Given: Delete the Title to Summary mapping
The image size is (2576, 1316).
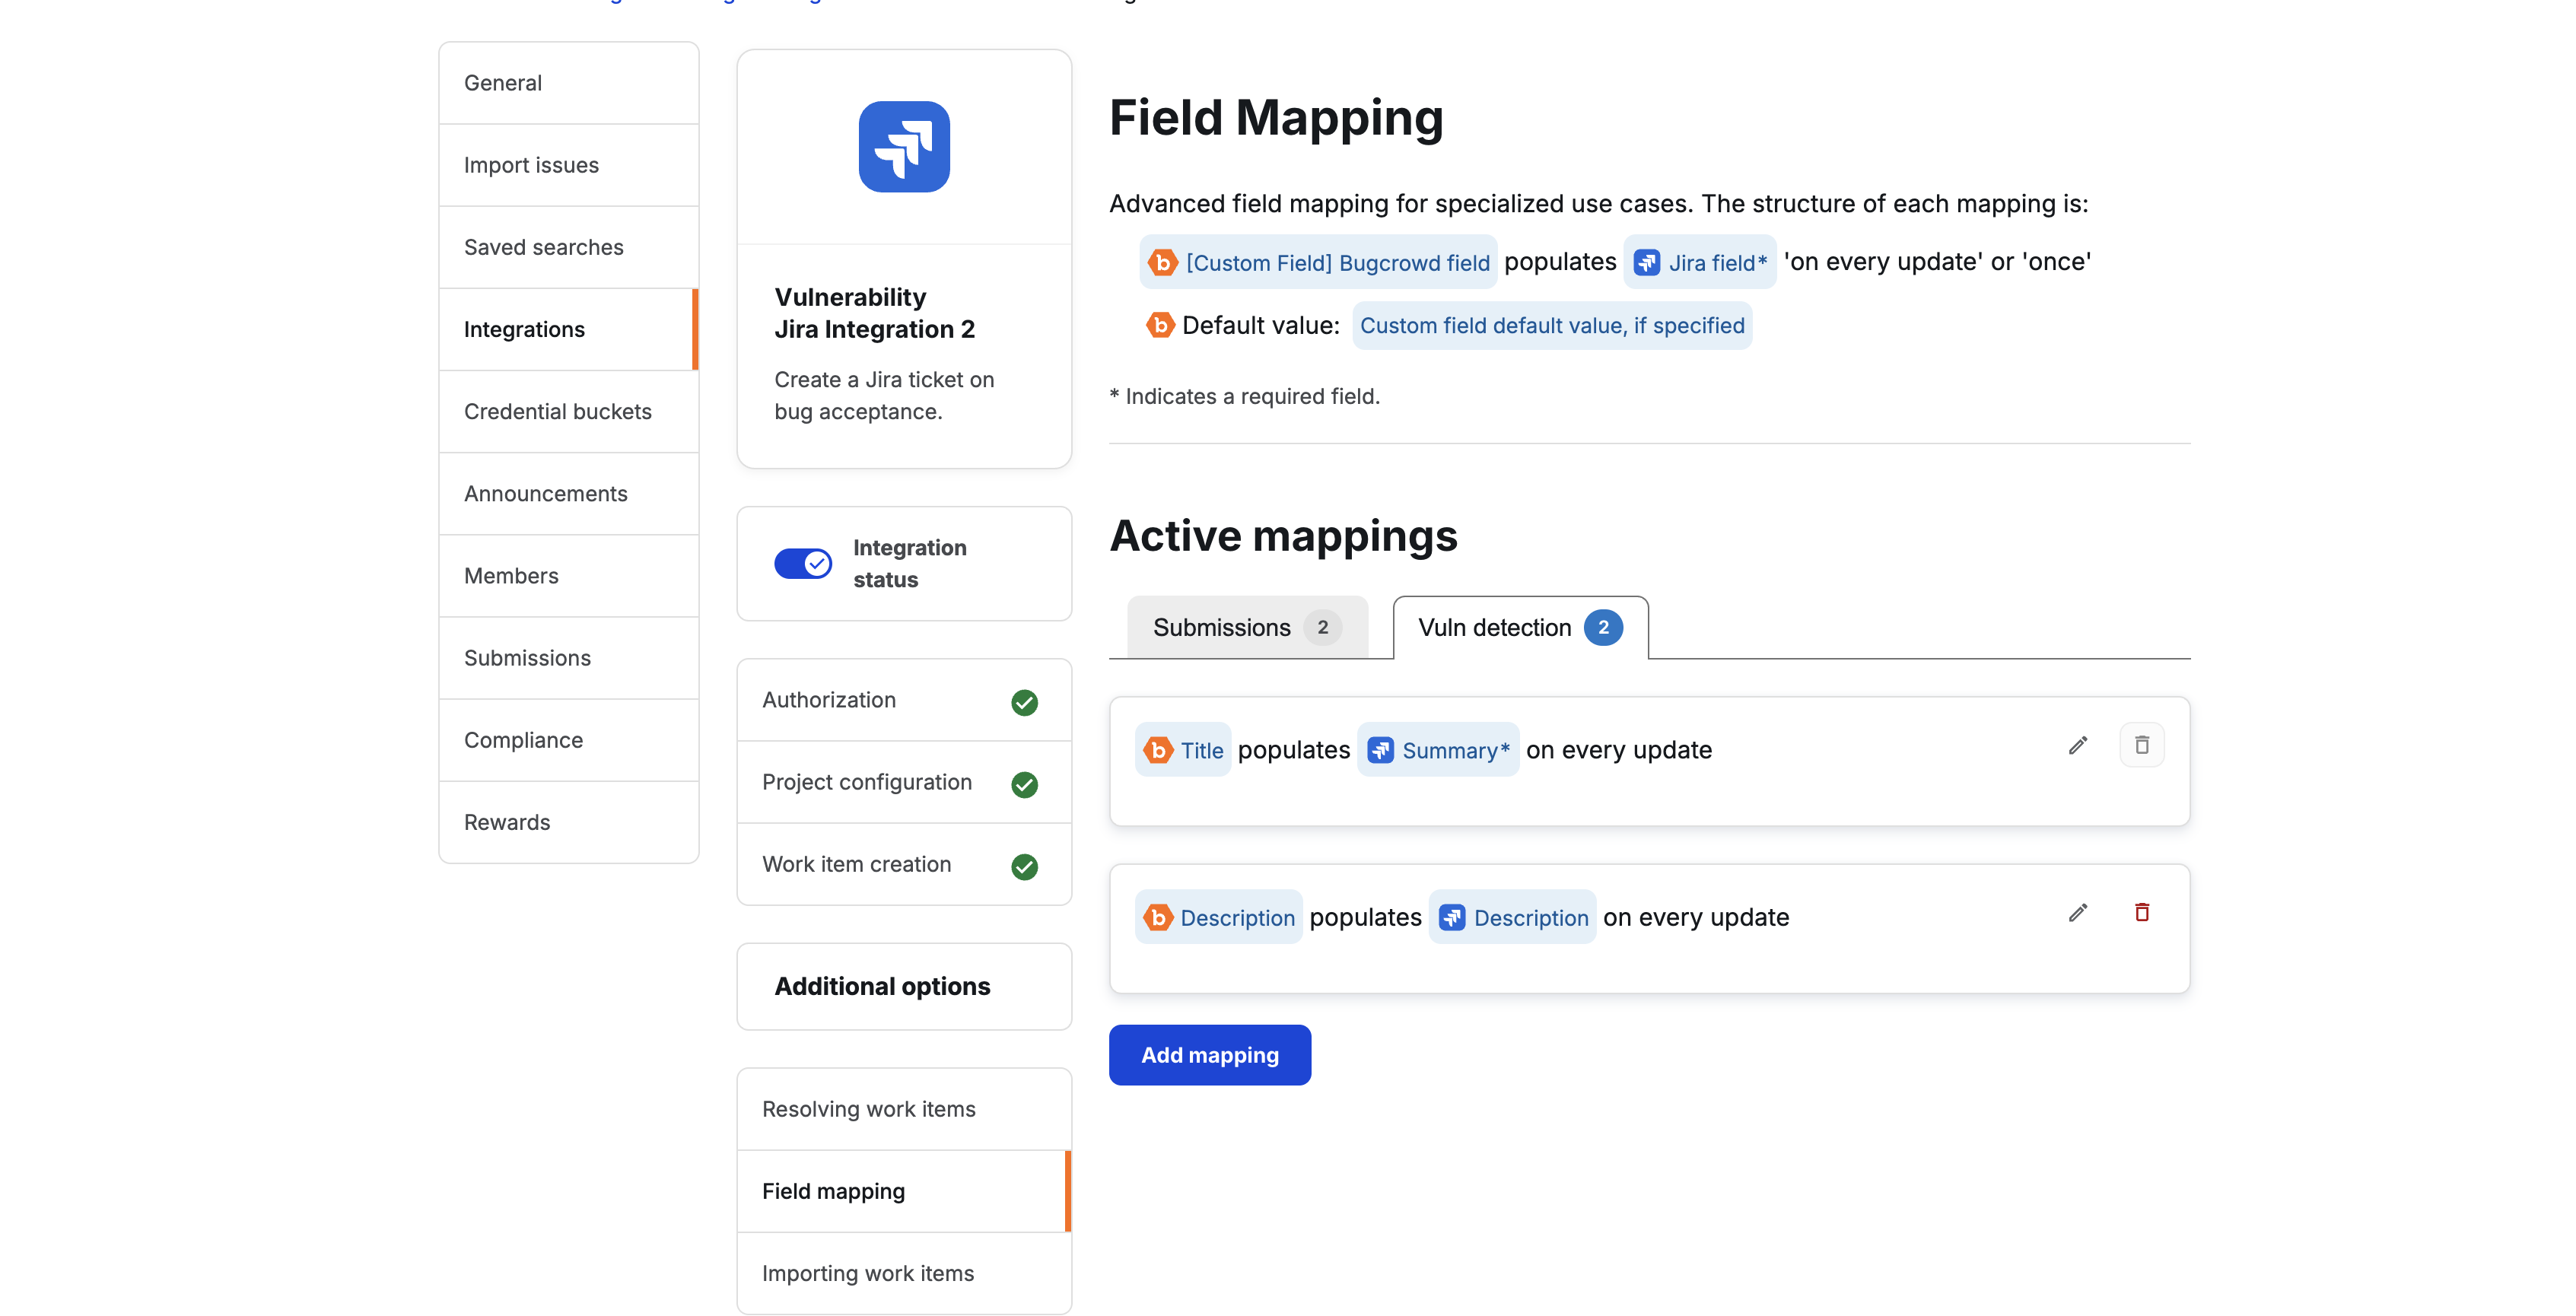Looking at the screenshot, I should coord(2141,745).
